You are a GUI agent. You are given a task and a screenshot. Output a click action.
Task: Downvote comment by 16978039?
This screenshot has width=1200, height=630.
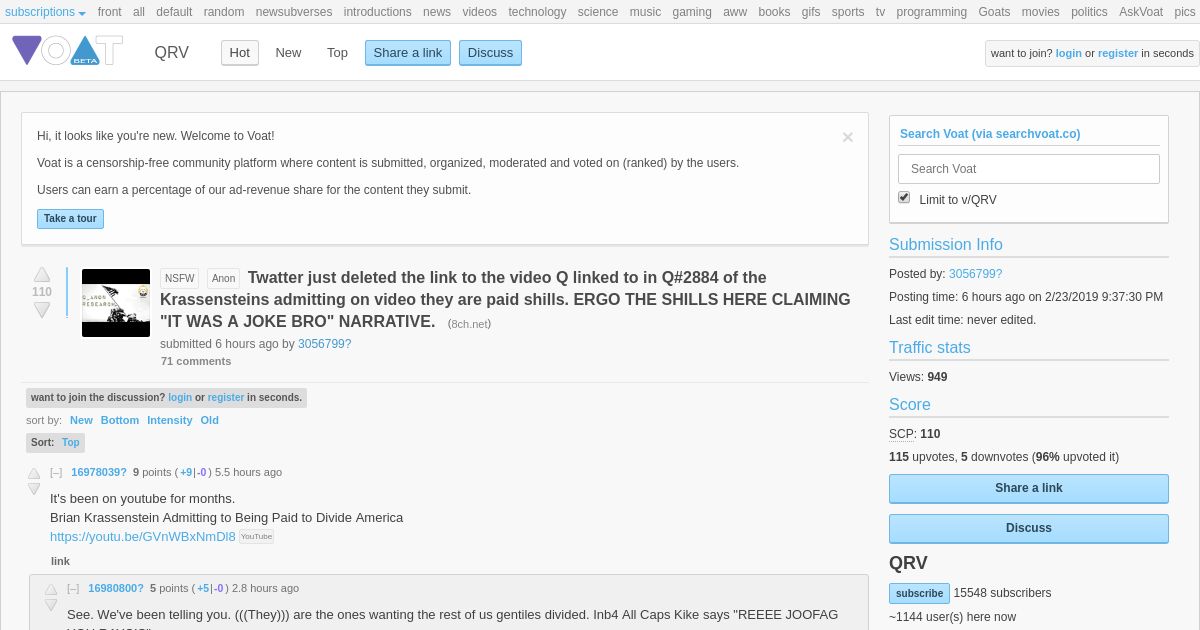click(x=34, y=489)
